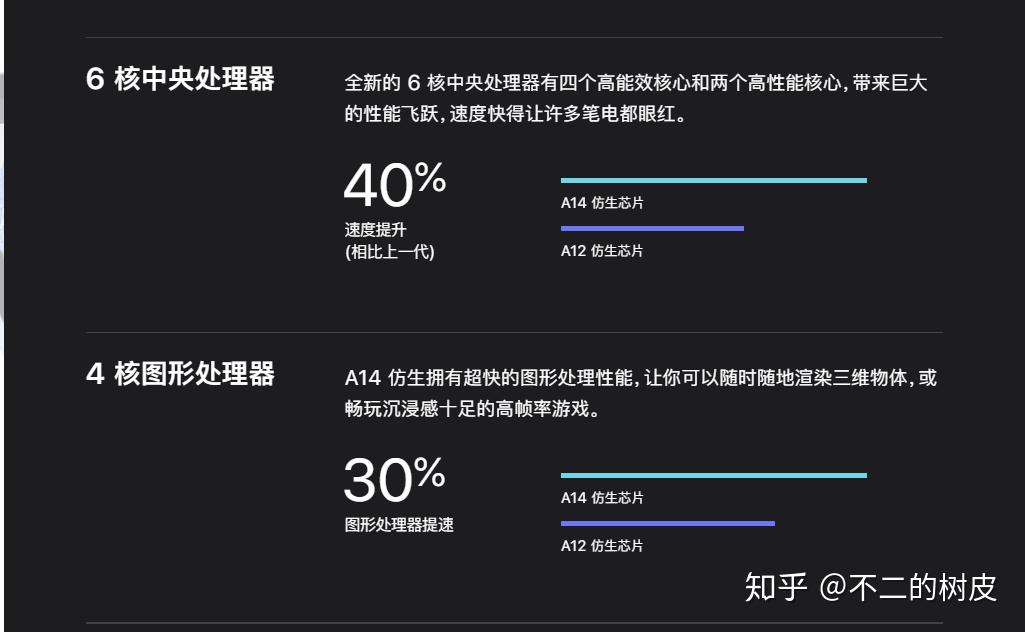Image resolution: width=1025 pixels, height=632 pixels.
Task: Click the divider line above 4 核图形处理器
Action: click(x=514, y=332)
